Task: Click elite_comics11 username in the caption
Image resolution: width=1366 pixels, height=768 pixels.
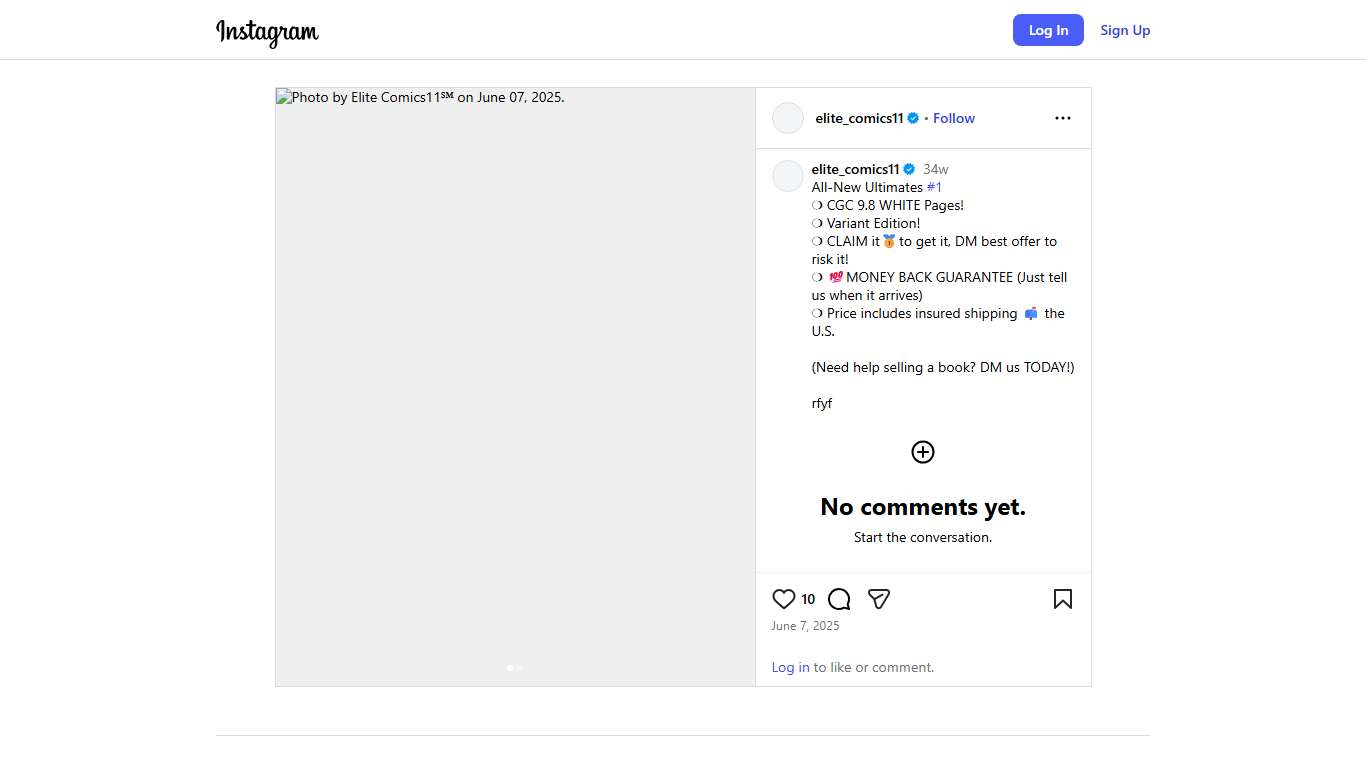Action: tap(855, 169)
